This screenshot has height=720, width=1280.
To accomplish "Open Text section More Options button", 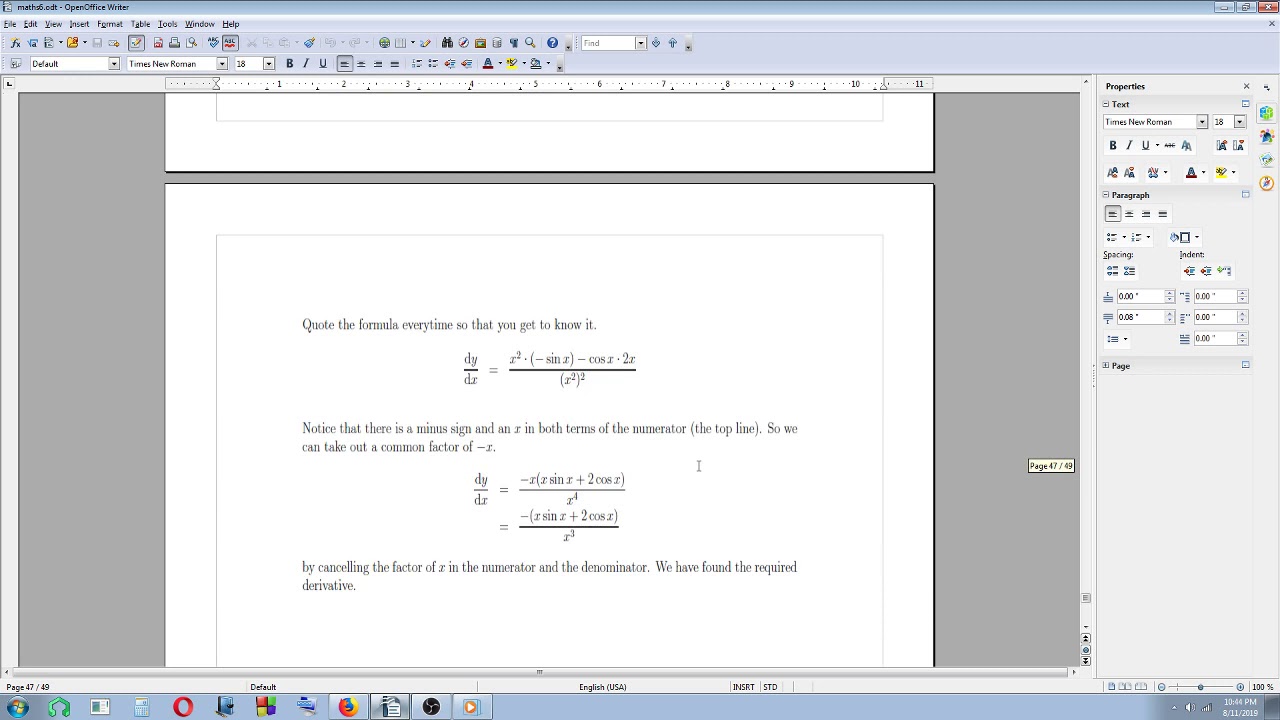I will click(1245, 104).
